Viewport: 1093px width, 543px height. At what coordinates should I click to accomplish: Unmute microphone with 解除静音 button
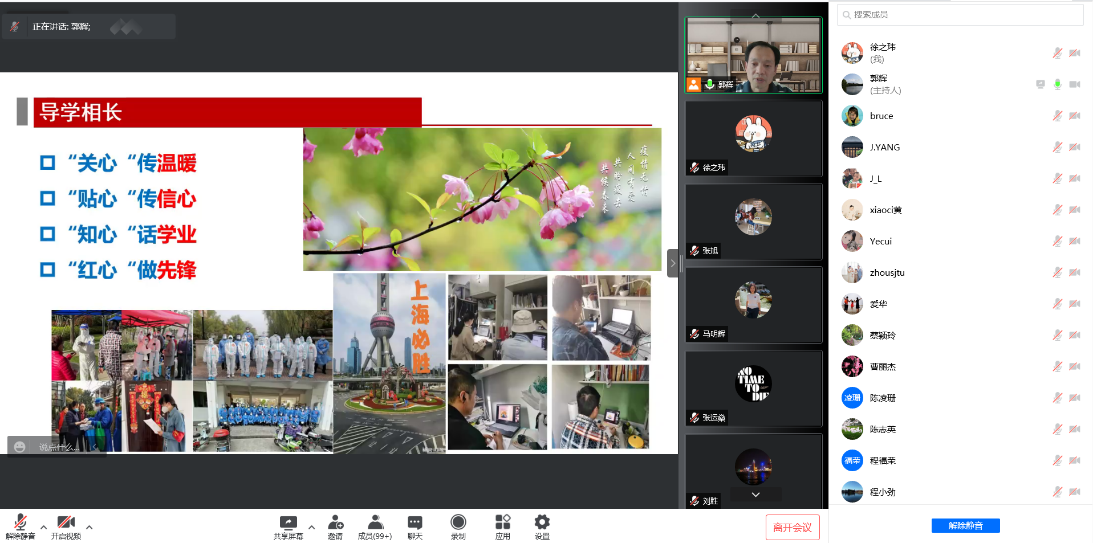[20, 524]
